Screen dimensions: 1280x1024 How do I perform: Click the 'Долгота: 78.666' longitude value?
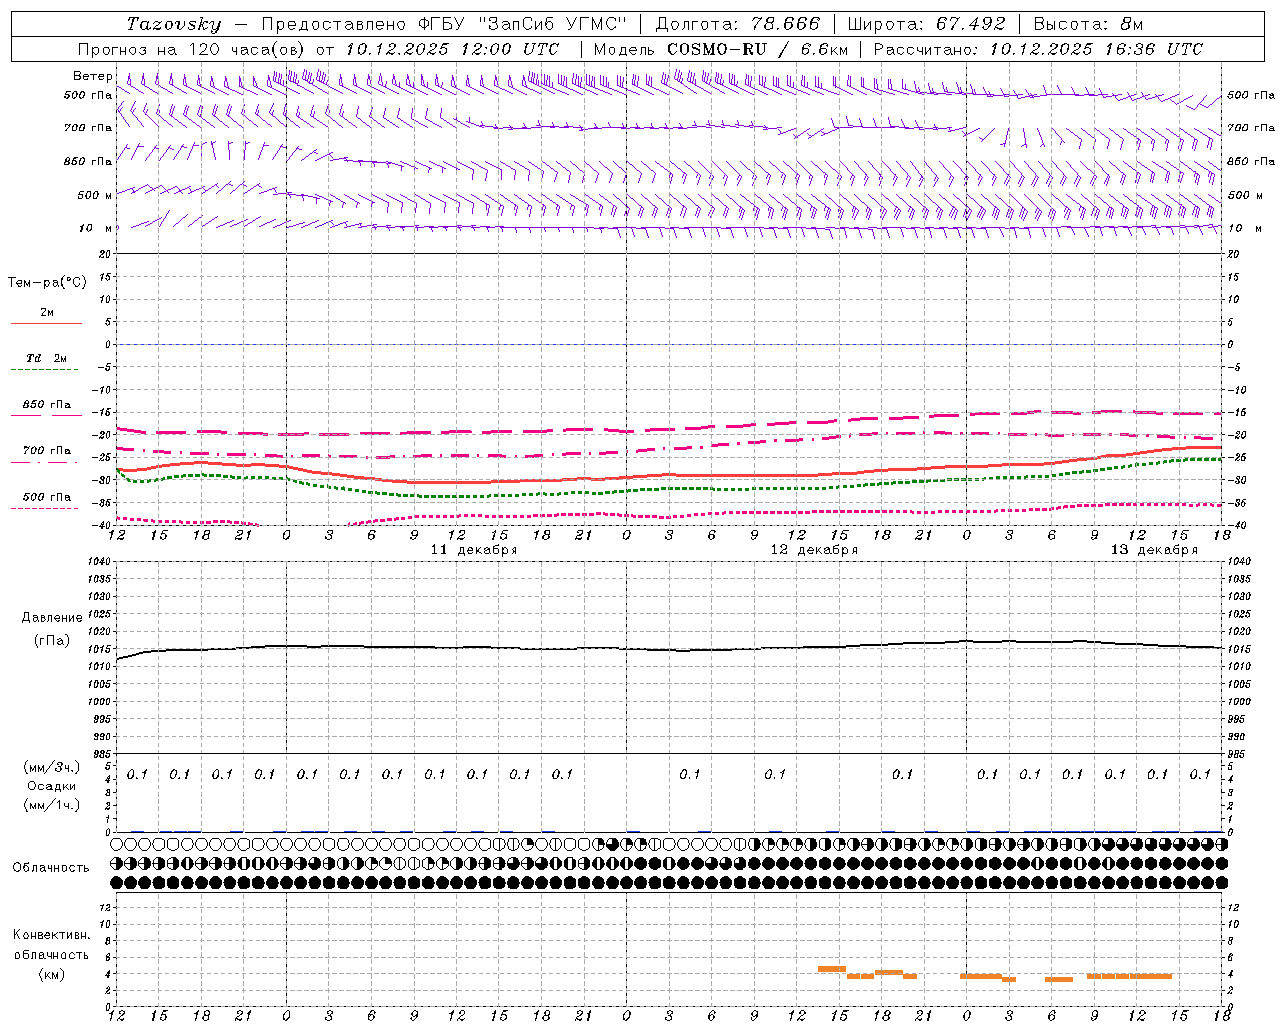[x=737, y=24]
